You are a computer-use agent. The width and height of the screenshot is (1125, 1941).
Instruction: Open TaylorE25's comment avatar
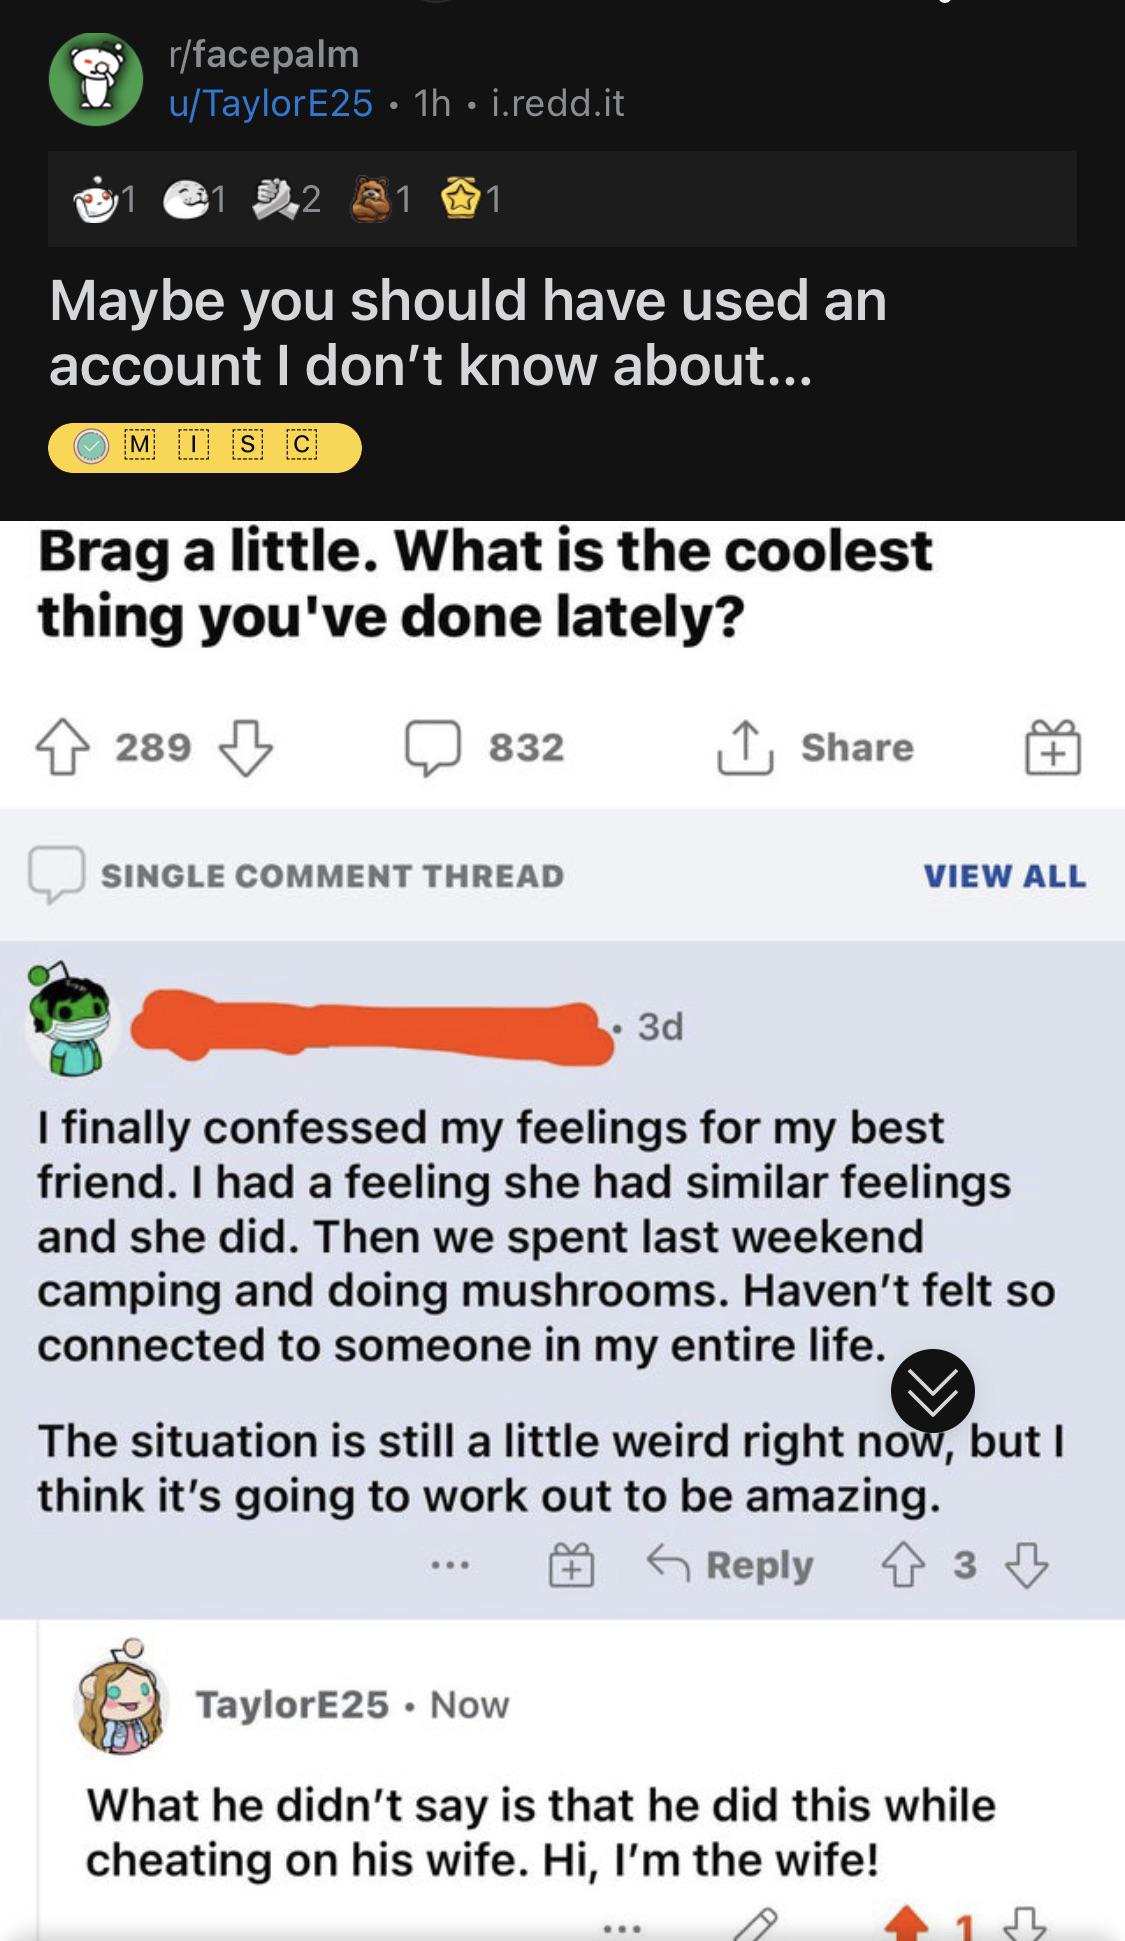pos(122,1702)
